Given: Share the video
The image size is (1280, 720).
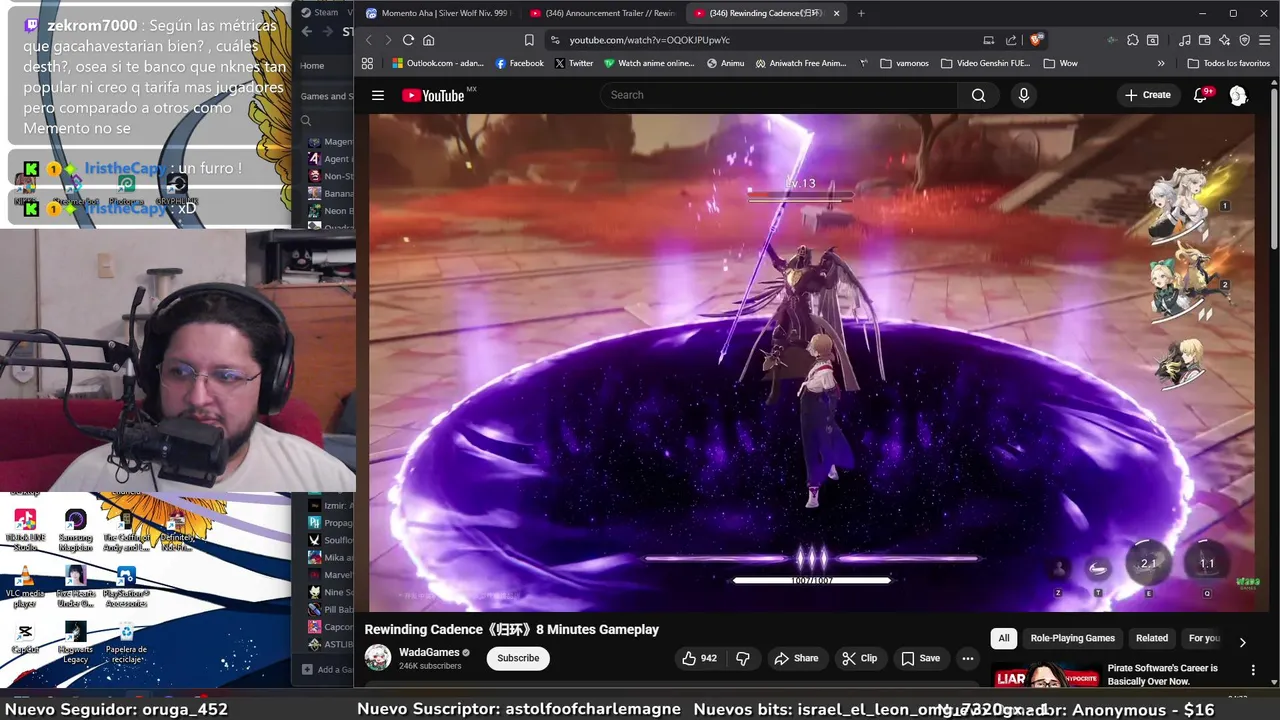Looking at the screenshot, I should (x=796, y=658).
